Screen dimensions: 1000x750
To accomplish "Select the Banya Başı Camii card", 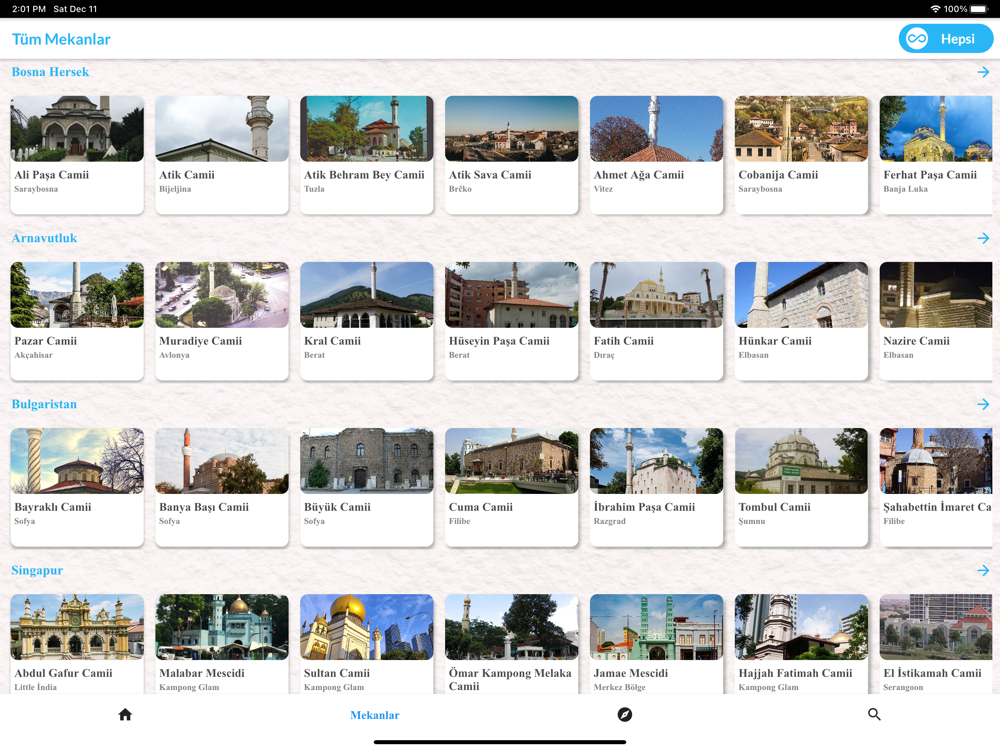I will point(222,487).
